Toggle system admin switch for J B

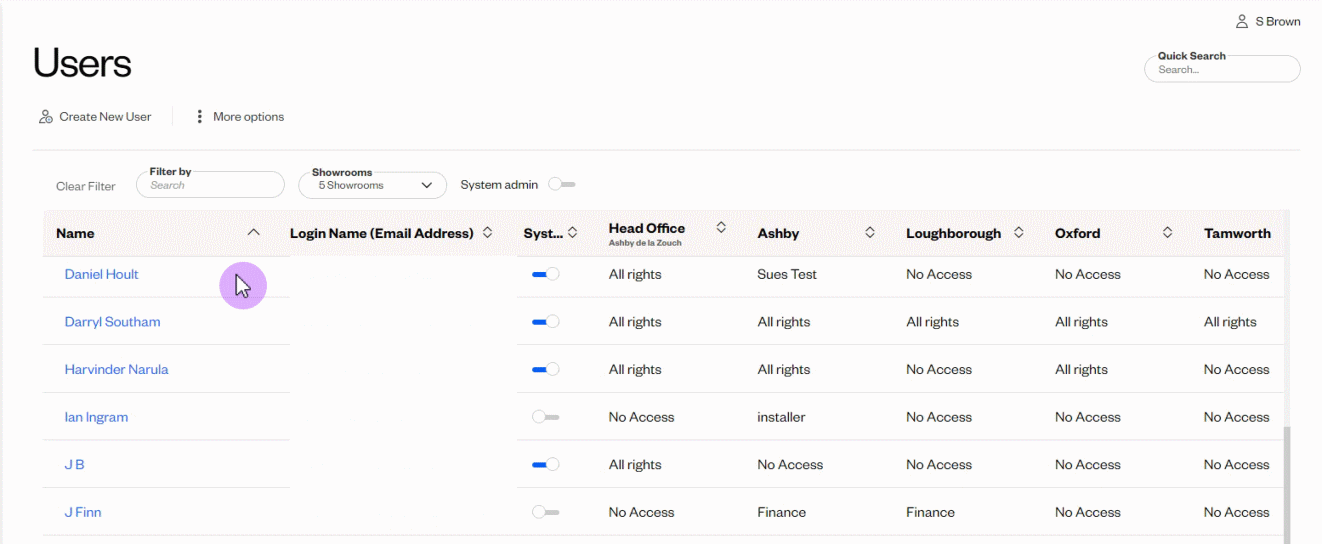coord(545,464)
